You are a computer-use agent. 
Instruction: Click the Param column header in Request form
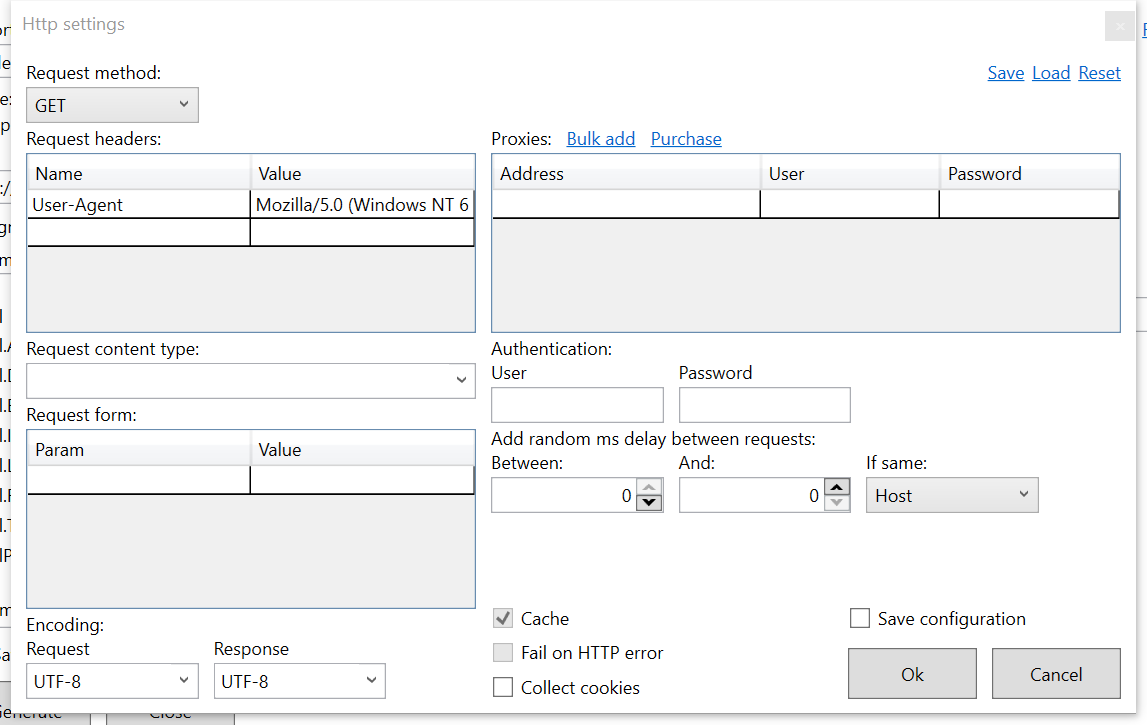point(139,449)
